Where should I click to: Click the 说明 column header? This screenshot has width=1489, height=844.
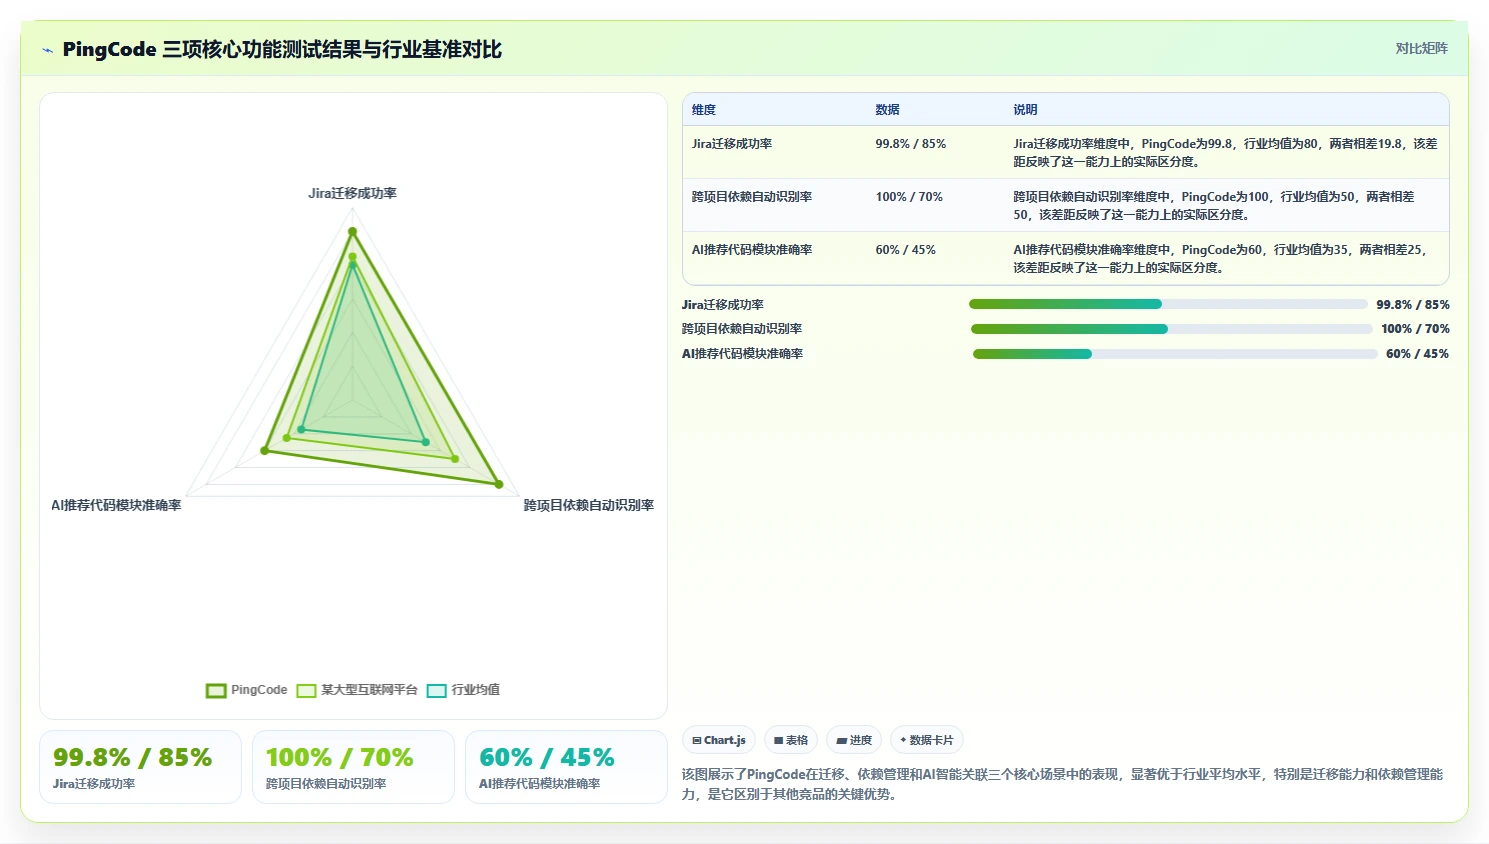[x=1025, y=110]
